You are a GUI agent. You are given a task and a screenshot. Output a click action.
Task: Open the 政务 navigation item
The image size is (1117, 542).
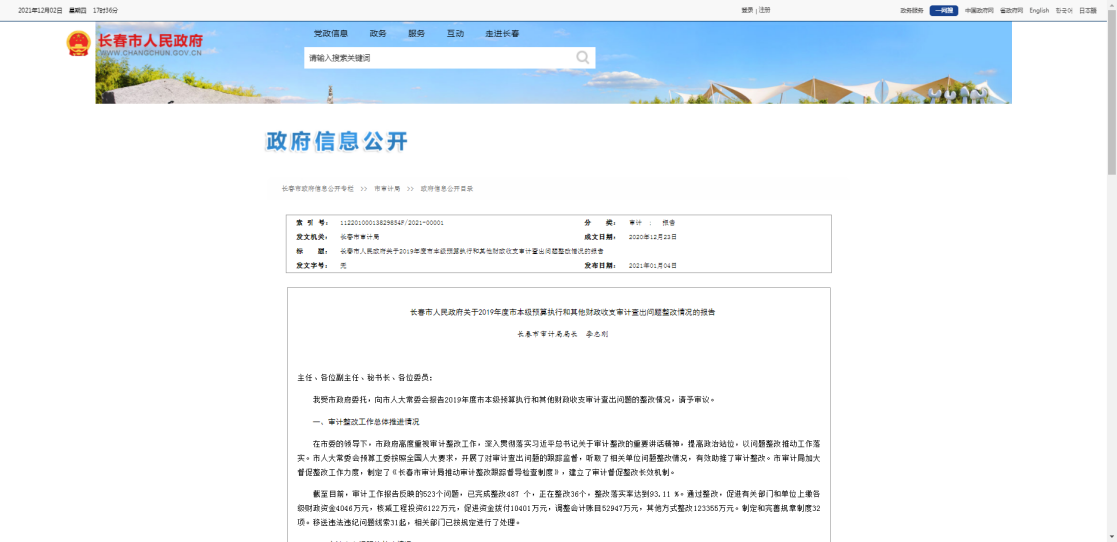pos(378,33)
